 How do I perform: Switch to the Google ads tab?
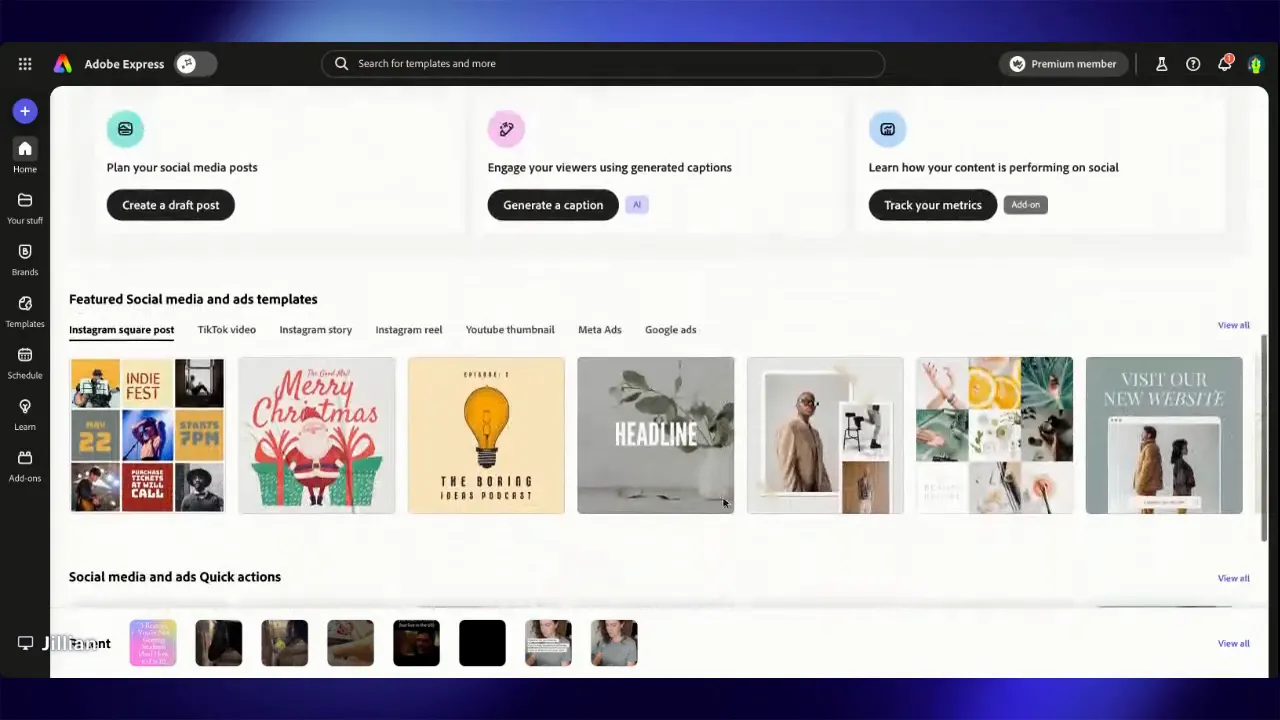[670, 329]
